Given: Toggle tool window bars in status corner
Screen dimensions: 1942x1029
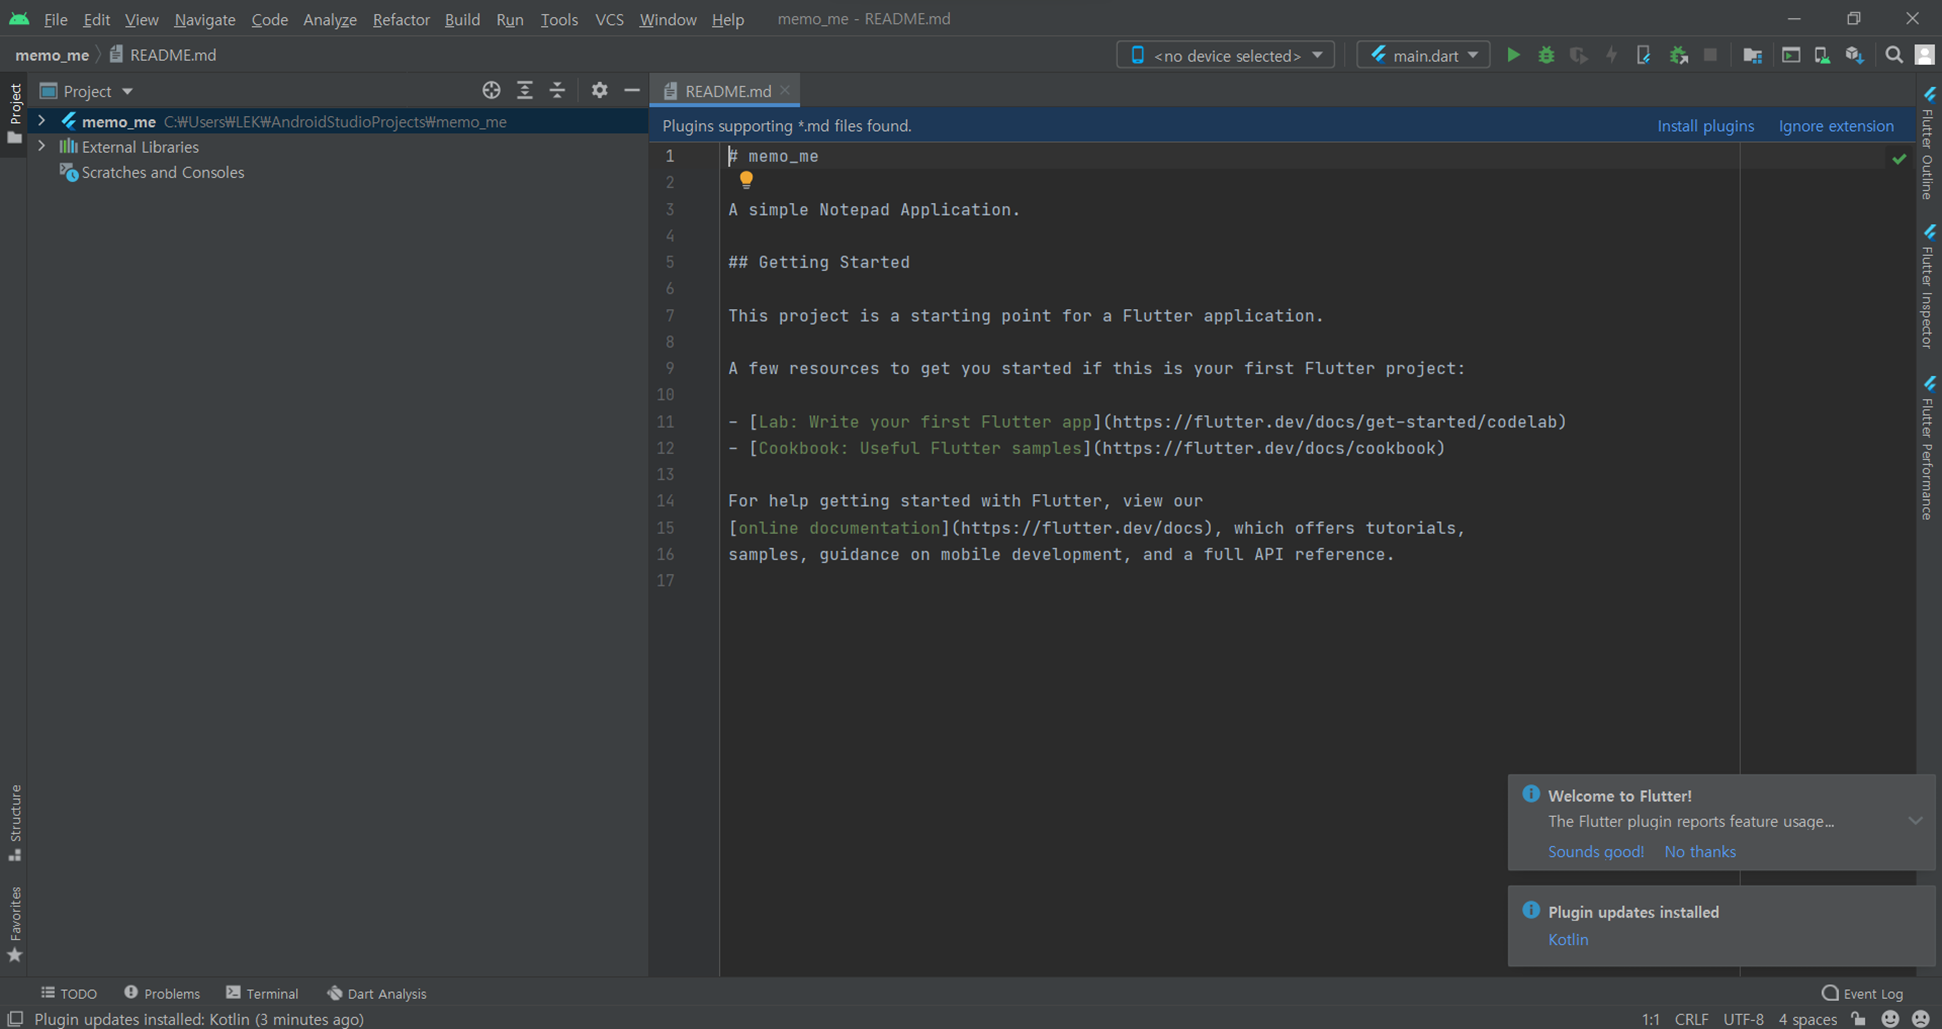Looking at the screenshot, I should (15, 1019).
